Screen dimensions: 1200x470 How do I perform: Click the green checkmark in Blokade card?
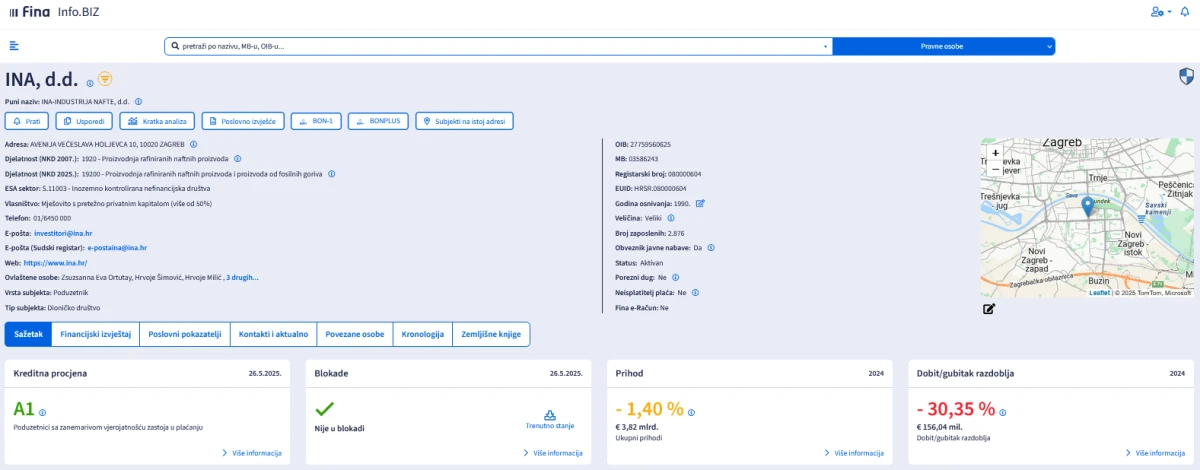click(324, 408)
